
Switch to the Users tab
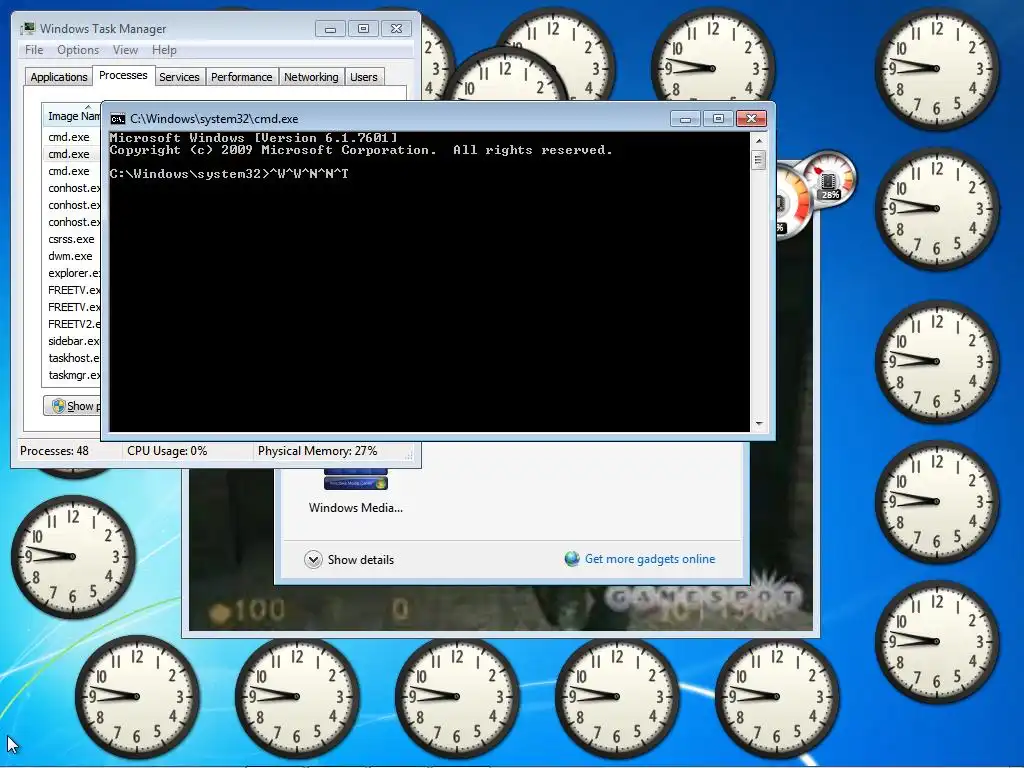[x=363, y=77]
